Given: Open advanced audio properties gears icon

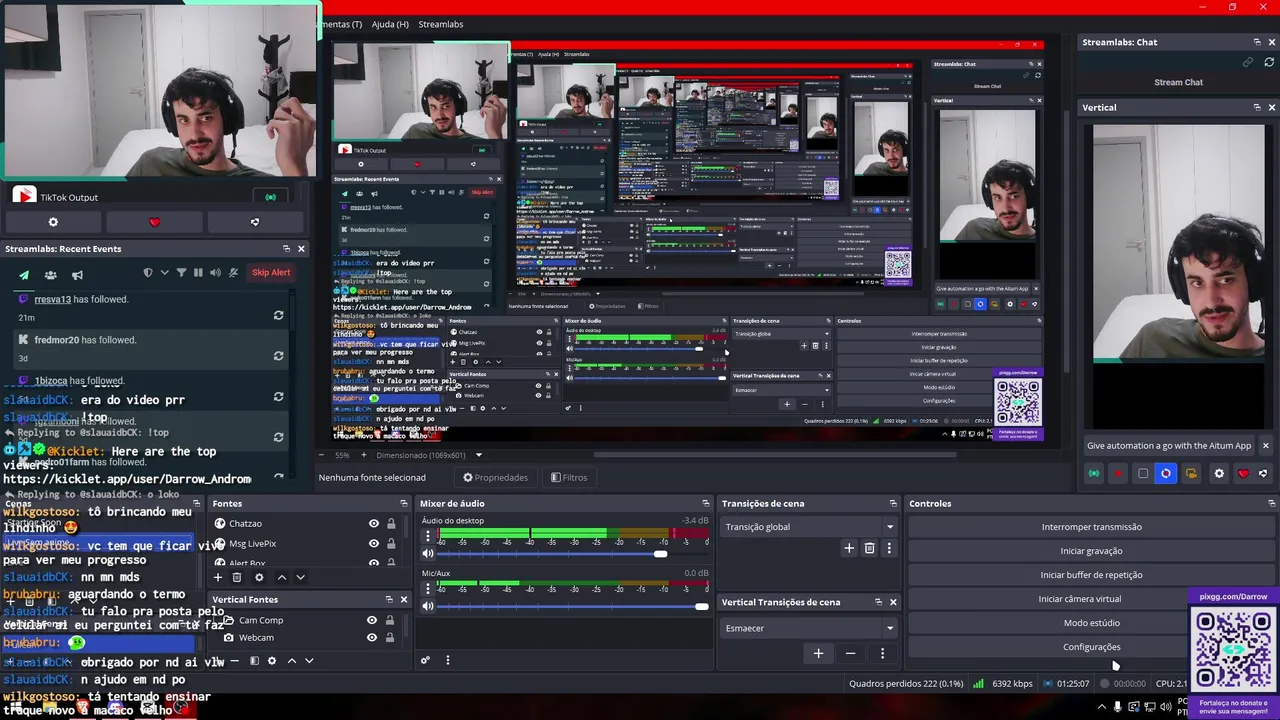Looking at the screenshot, I should pos(425,660).
